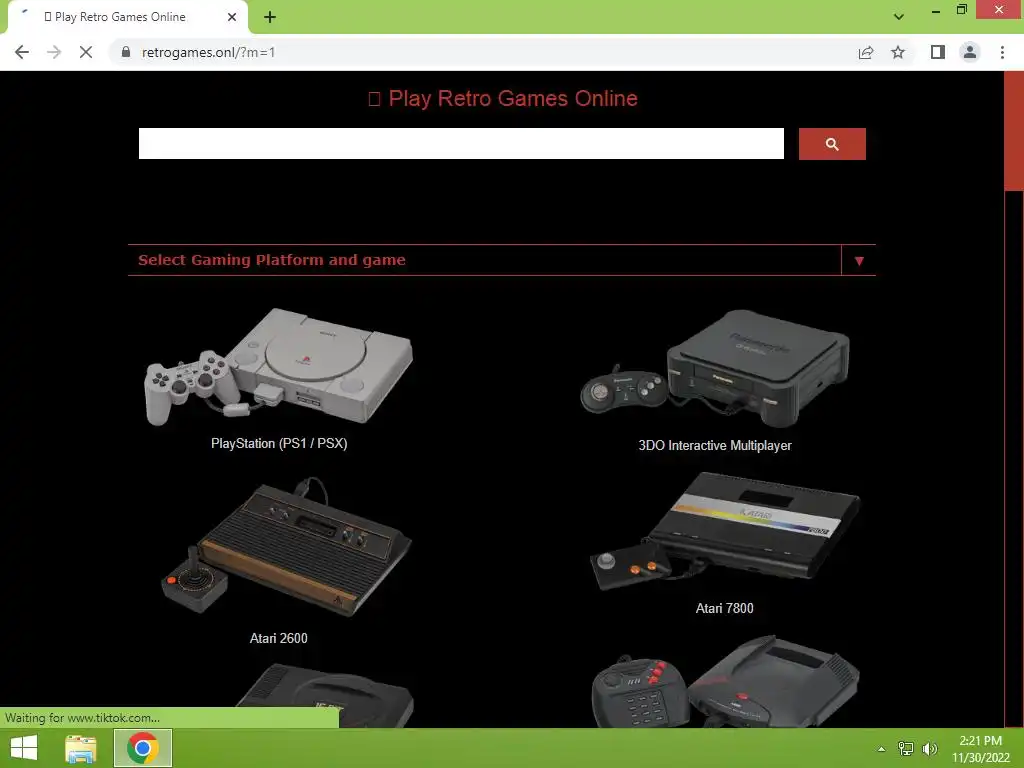The height and width of the screenshot is (768, 1024).
Task: Open Chrome three-dot menu
Action: point(1002,52)
